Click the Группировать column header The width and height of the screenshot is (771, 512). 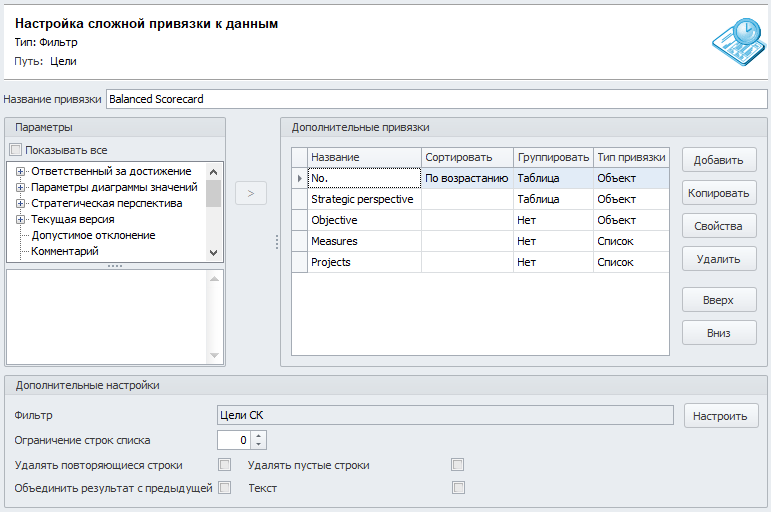(x=553, y=157)
